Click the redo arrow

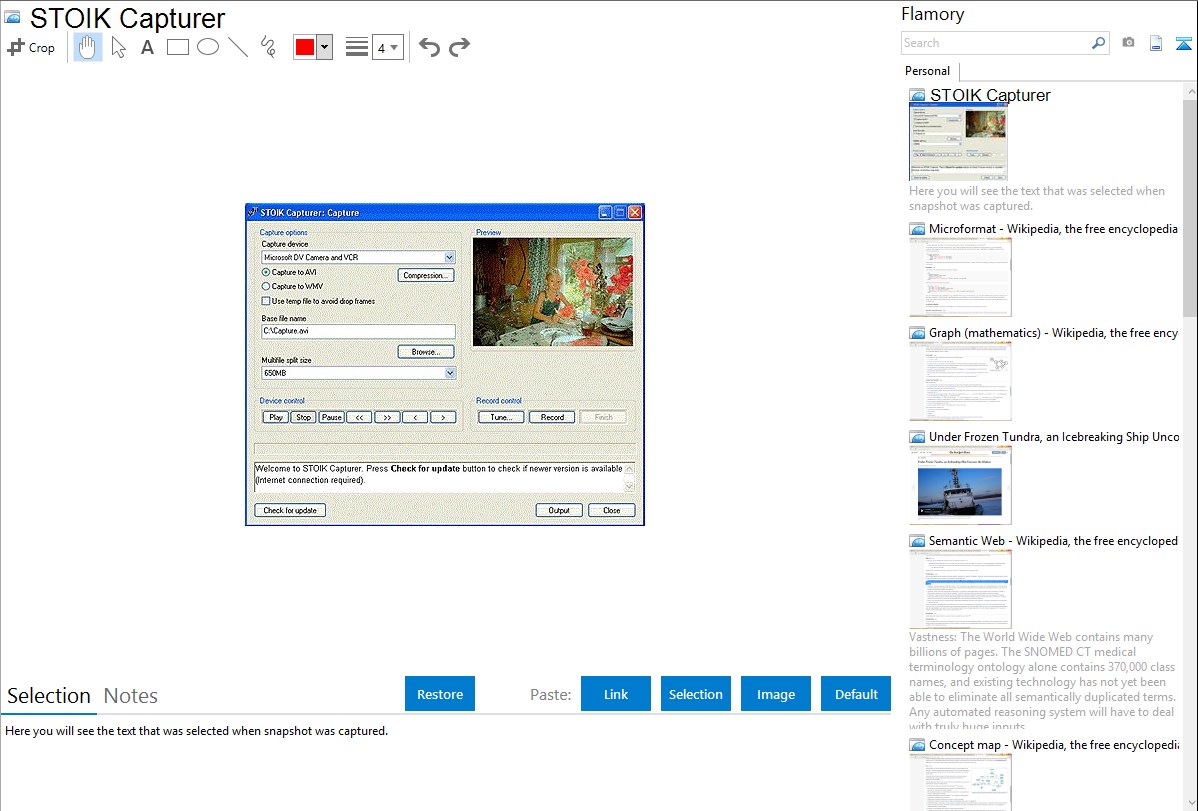(459, 47)
